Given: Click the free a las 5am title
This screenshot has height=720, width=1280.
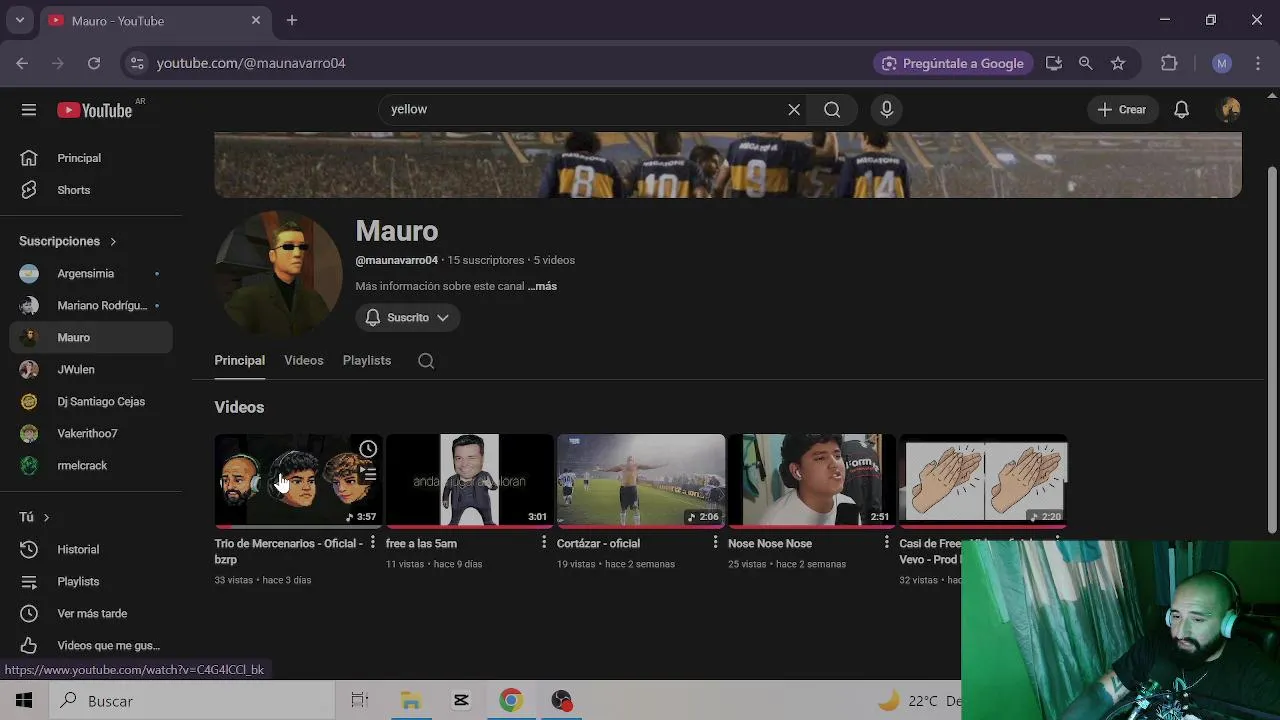Looking at the screenshot, I should [x=421, y=543].
